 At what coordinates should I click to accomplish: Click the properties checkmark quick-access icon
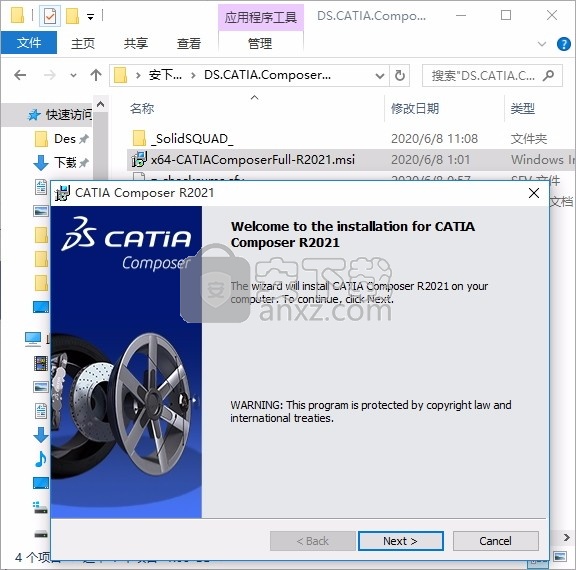(50, 16)
